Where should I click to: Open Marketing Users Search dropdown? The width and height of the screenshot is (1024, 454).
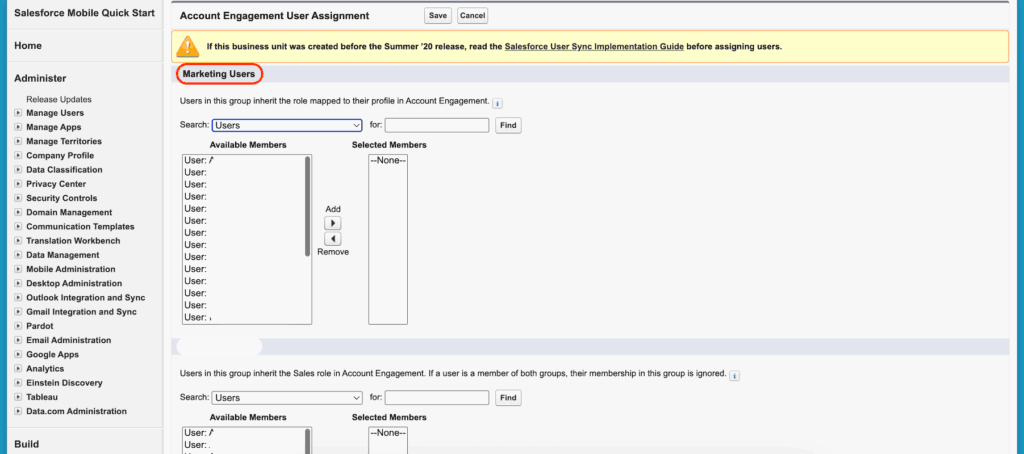(287, 125)
